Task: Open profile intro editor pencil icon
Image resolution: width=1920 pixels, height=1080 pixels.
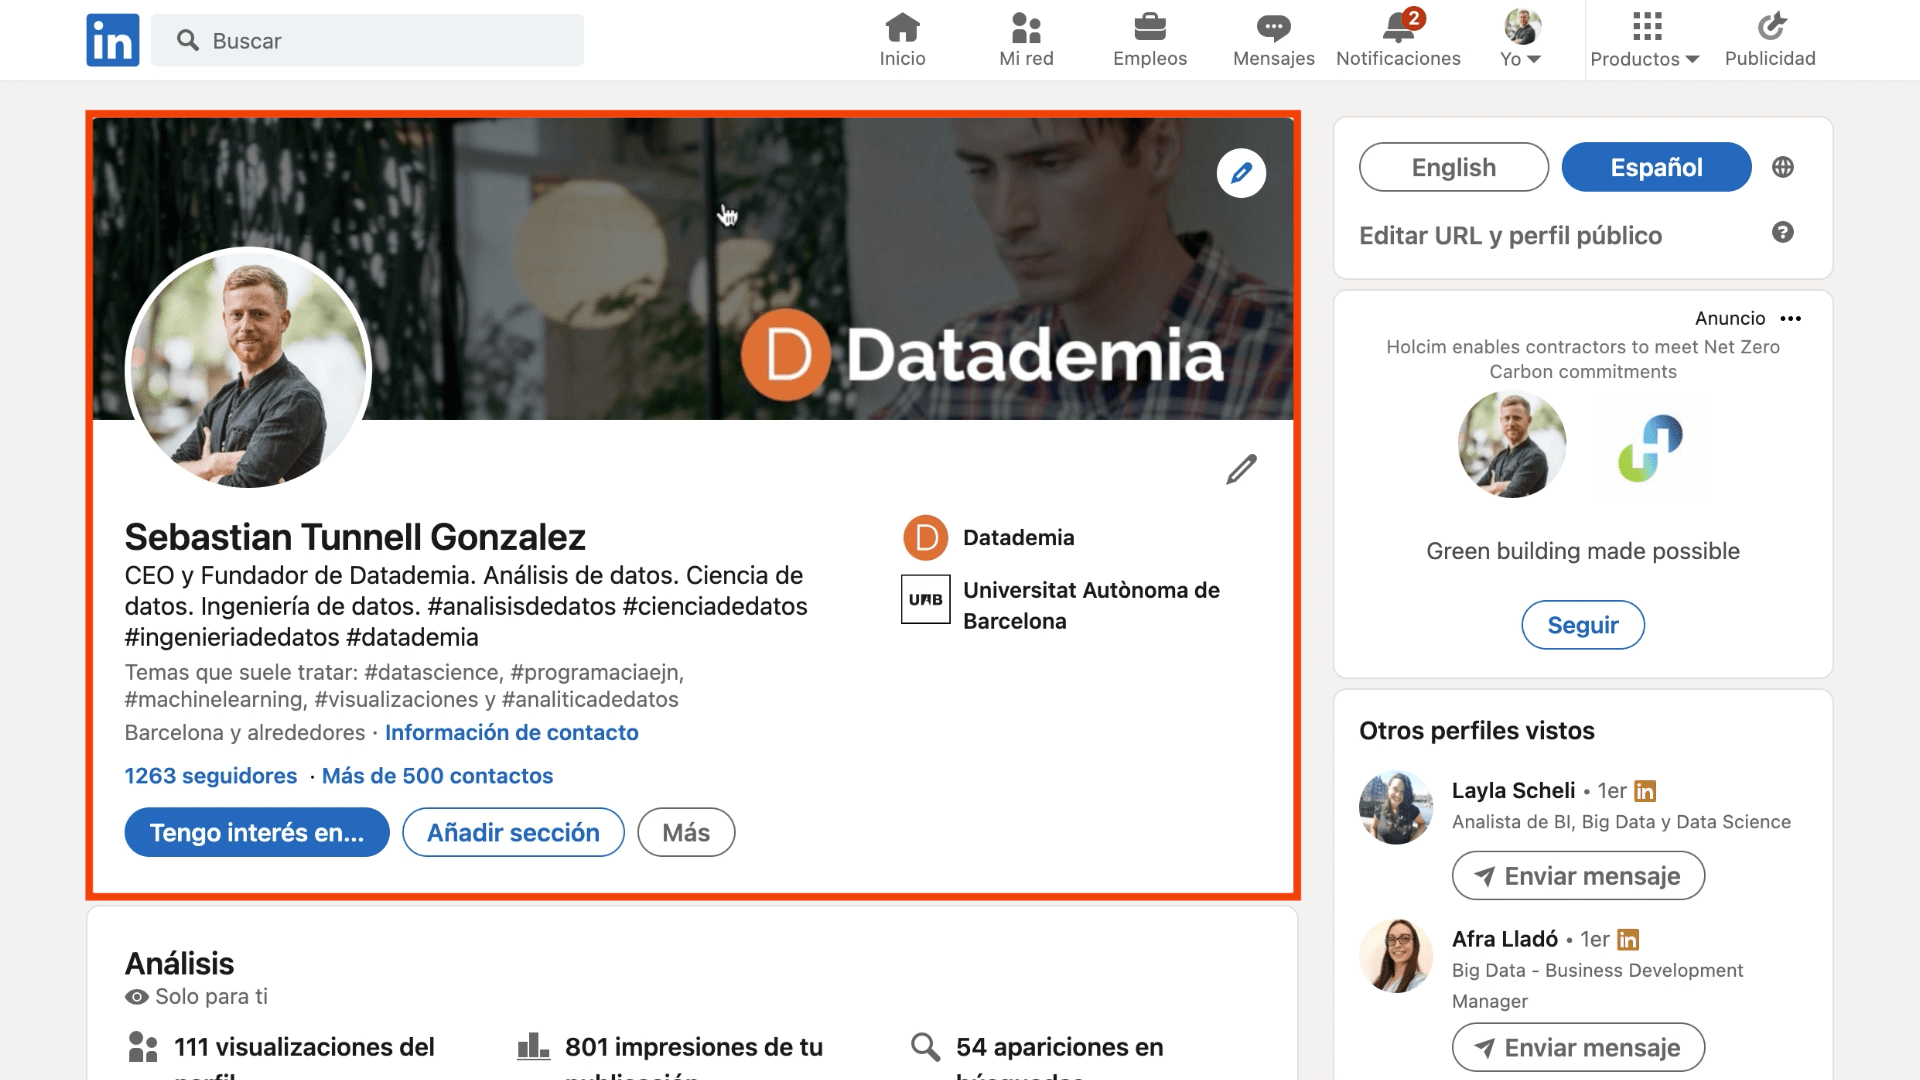Action: (x=1241, y=469)
